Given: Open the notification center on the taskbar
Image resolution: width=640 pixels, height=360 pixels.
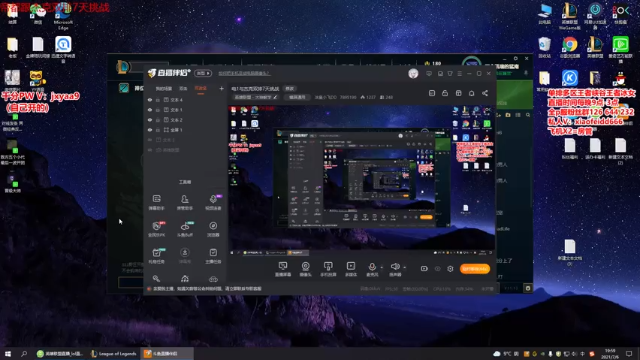Looking at the screenshot, I should 629,353.
